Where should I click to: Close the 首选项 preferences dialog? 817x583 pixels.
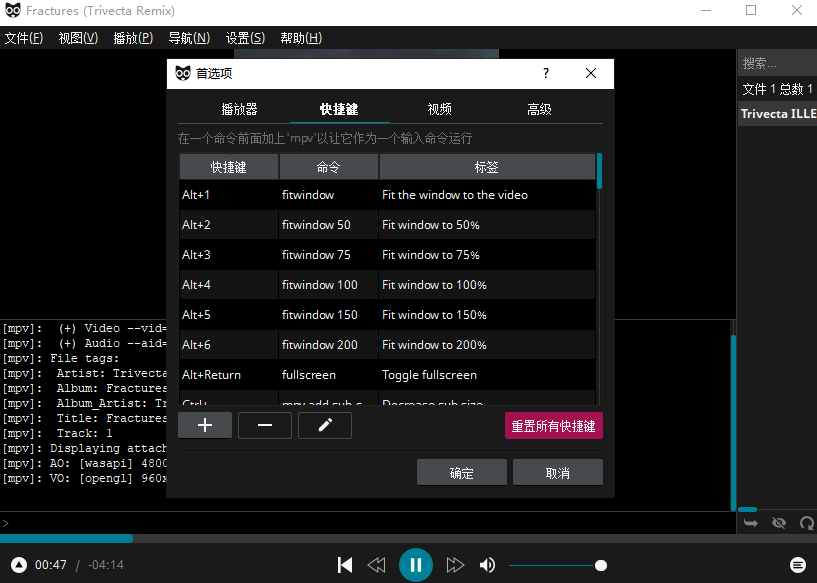tap(590, 73)
